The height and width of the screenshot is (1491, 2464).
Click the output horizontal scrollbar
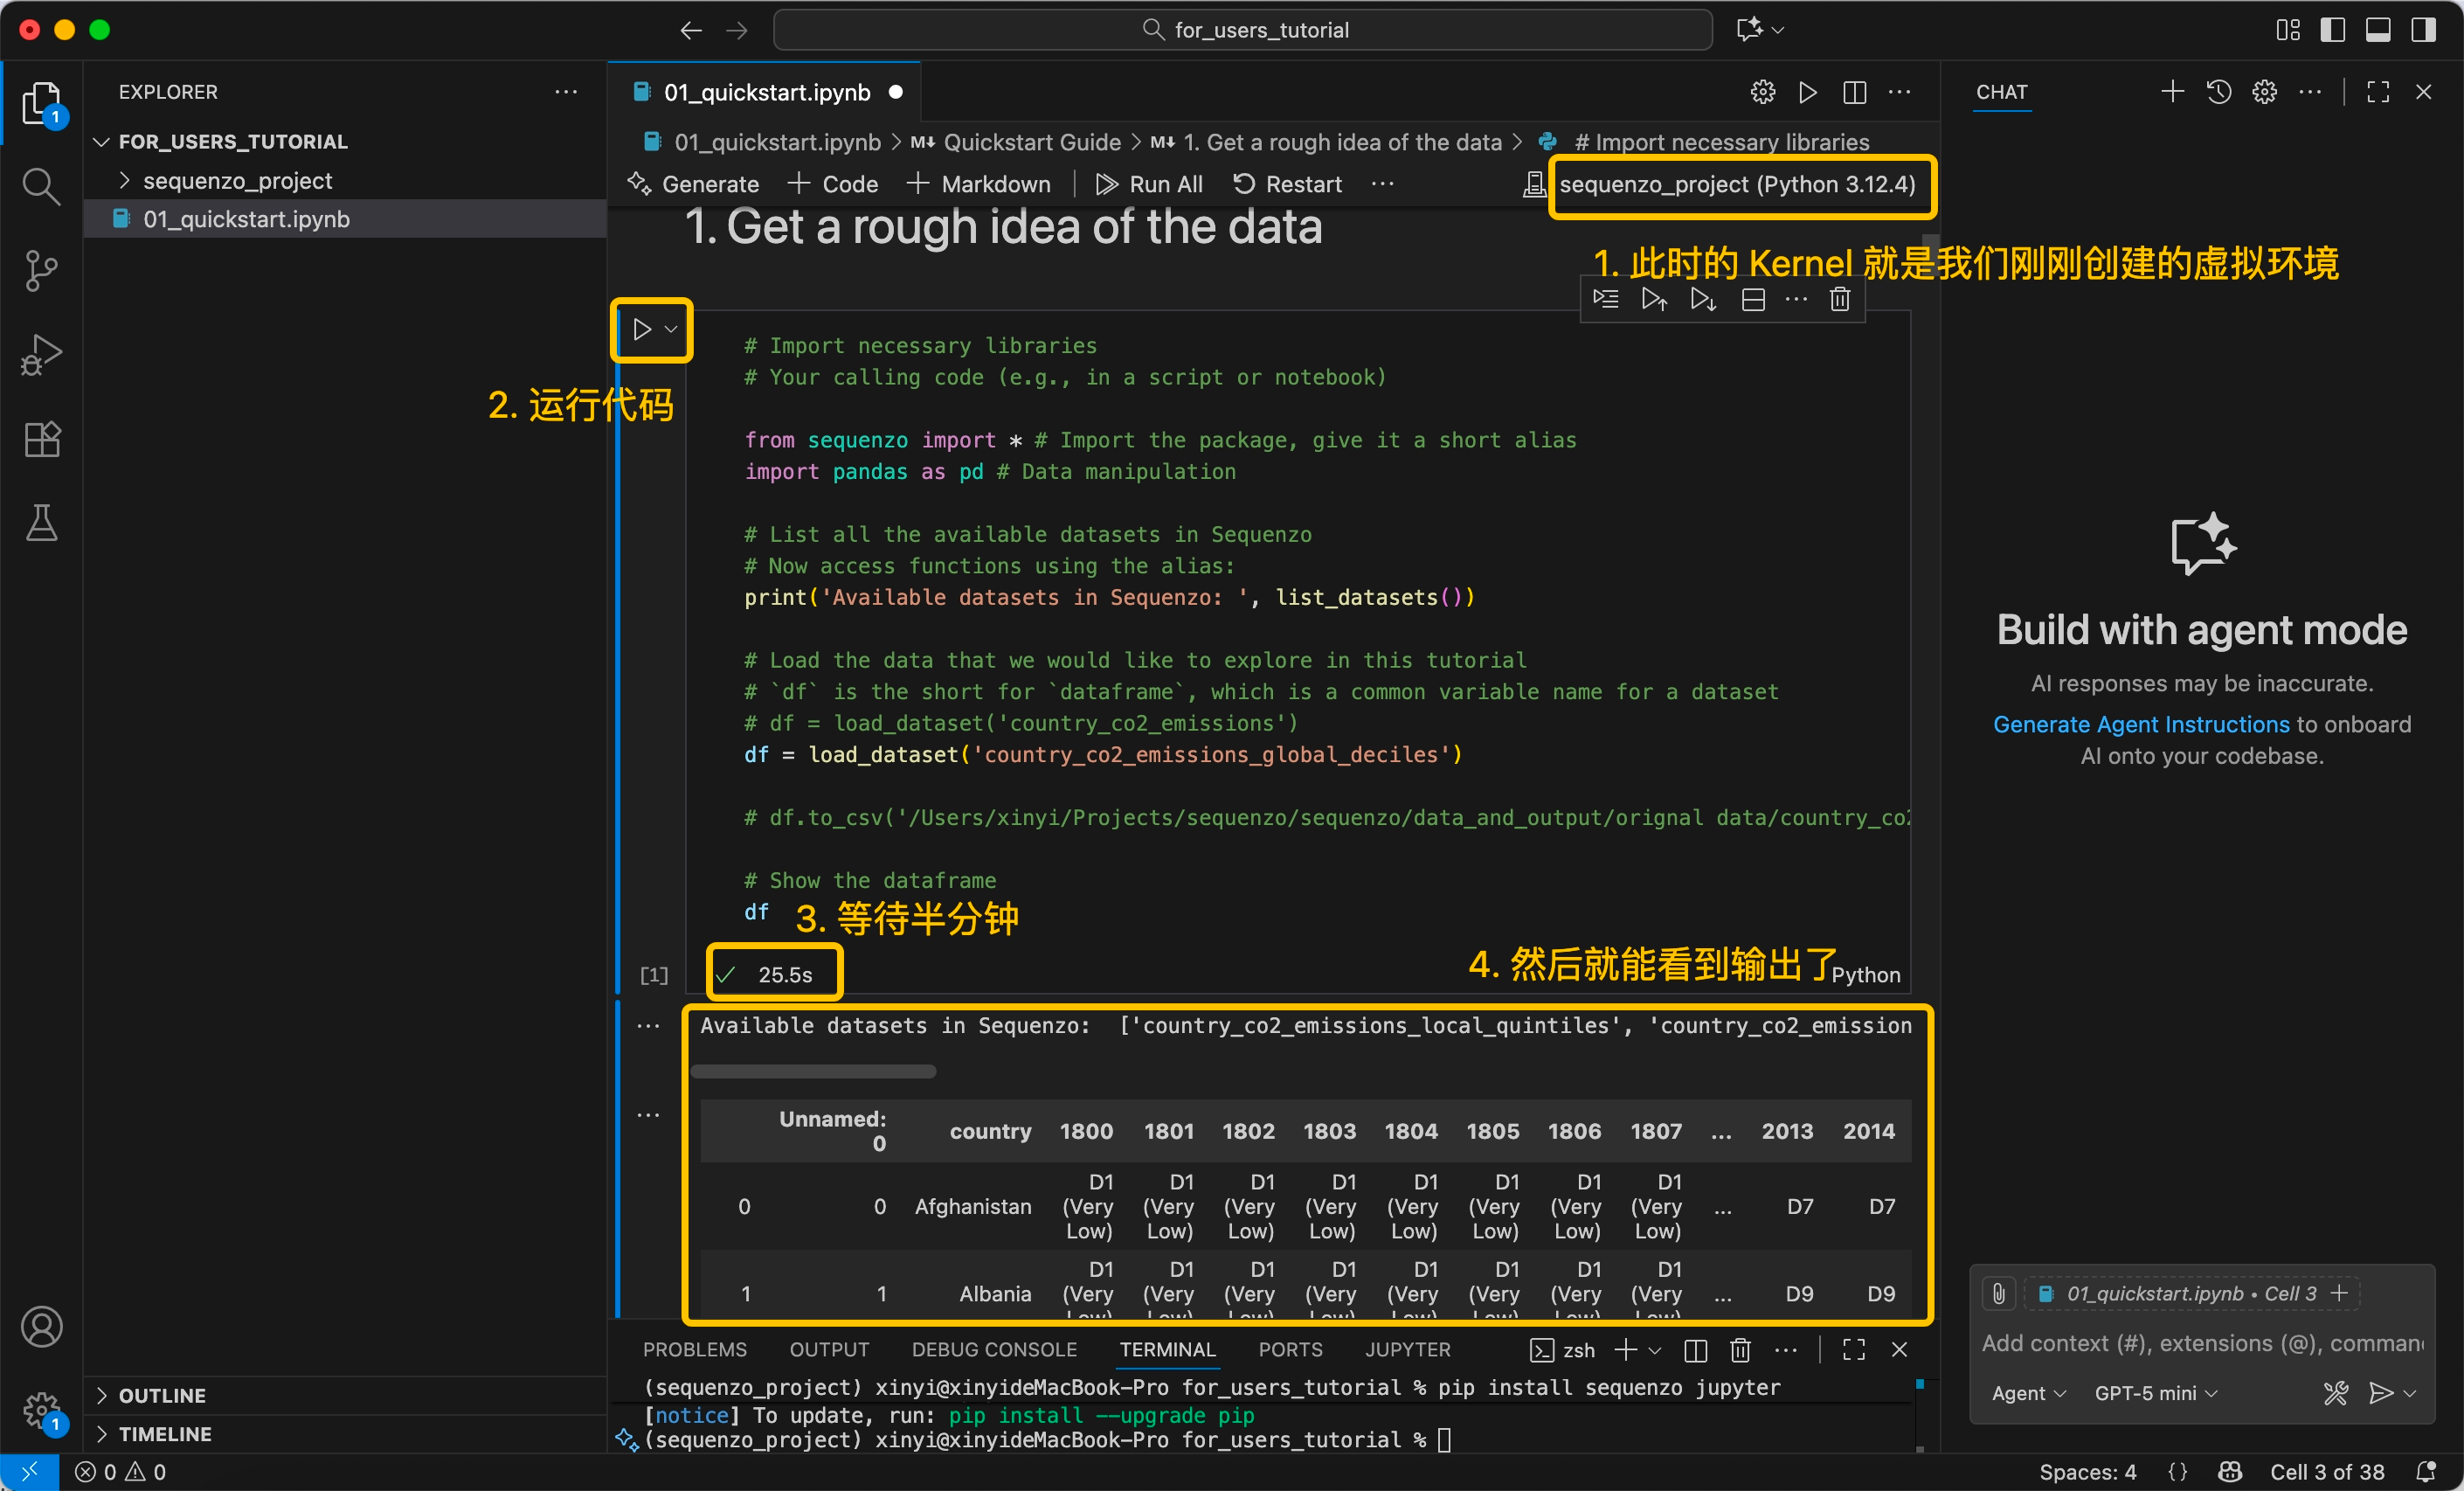[x=813, y=1071]
